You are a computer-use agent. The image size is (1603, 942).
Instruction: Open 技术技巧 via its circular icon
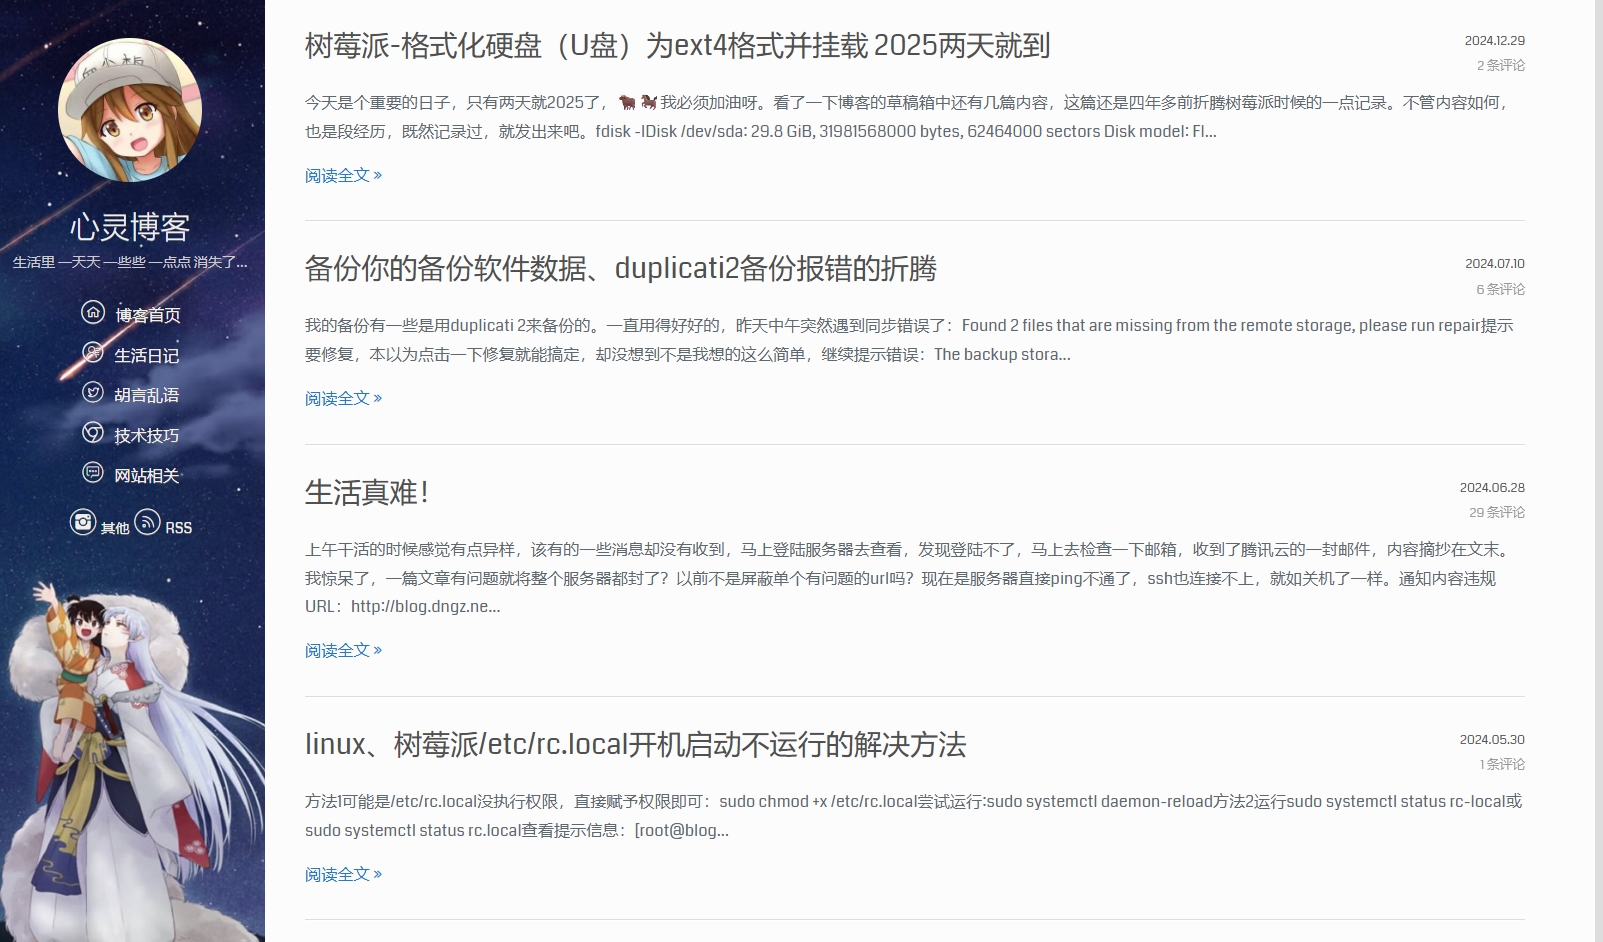tap(93, 435)
